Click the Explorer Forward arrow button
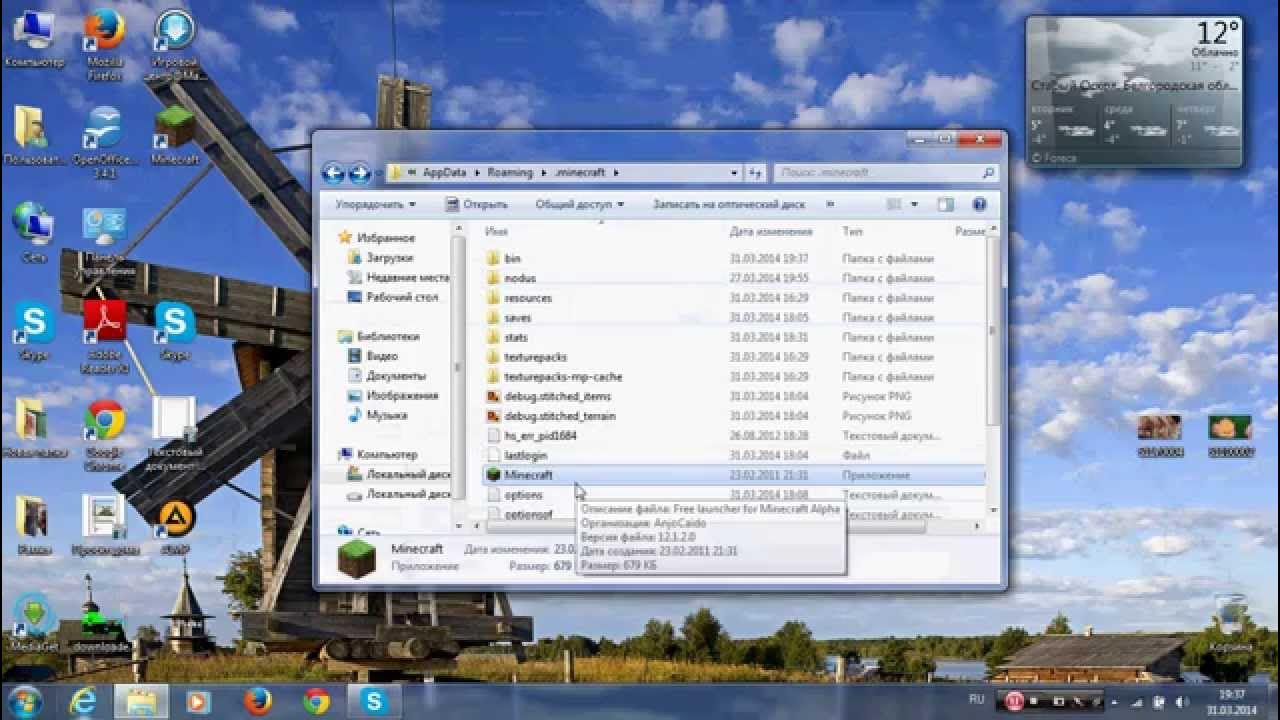This screenshot has width=1280, height=720. point(359,173)
